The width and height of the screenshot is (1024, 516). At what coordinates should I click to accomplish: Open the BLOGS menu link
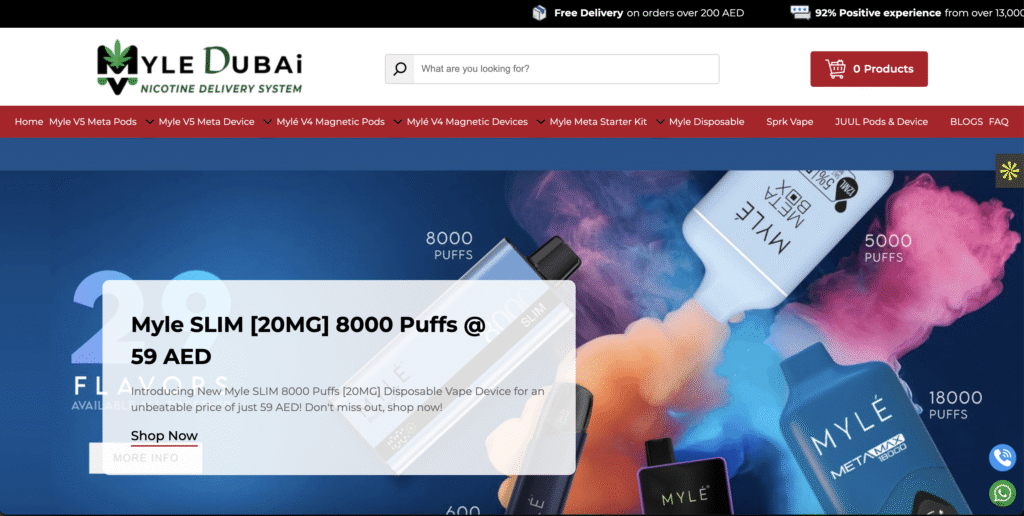[966, 122]
